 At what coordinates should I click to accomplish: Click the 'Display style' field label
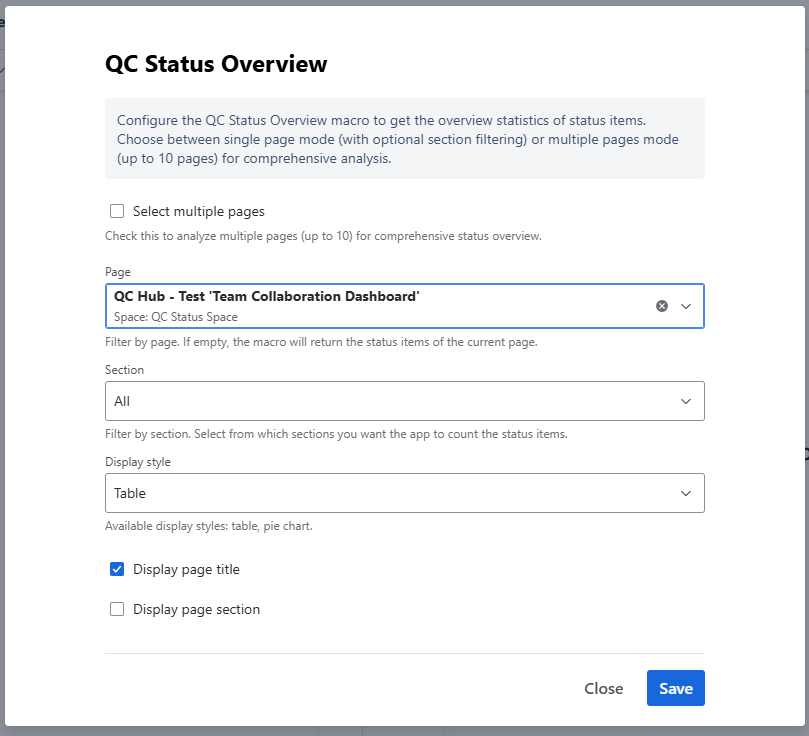pos(137,462)
